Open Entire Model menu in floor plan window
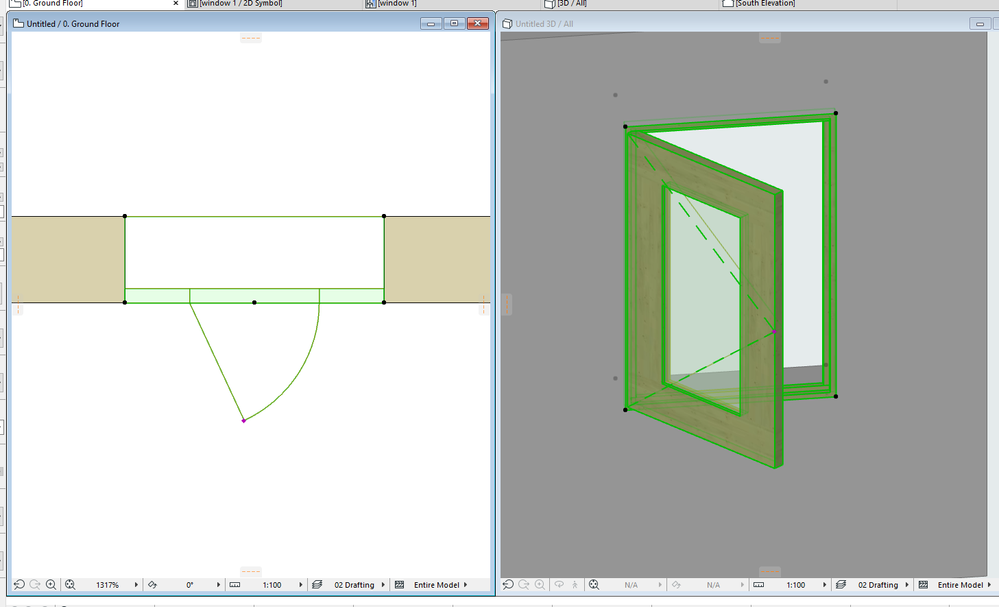The height and width of the screenshot is (607, 999). (x=466, y=585)
